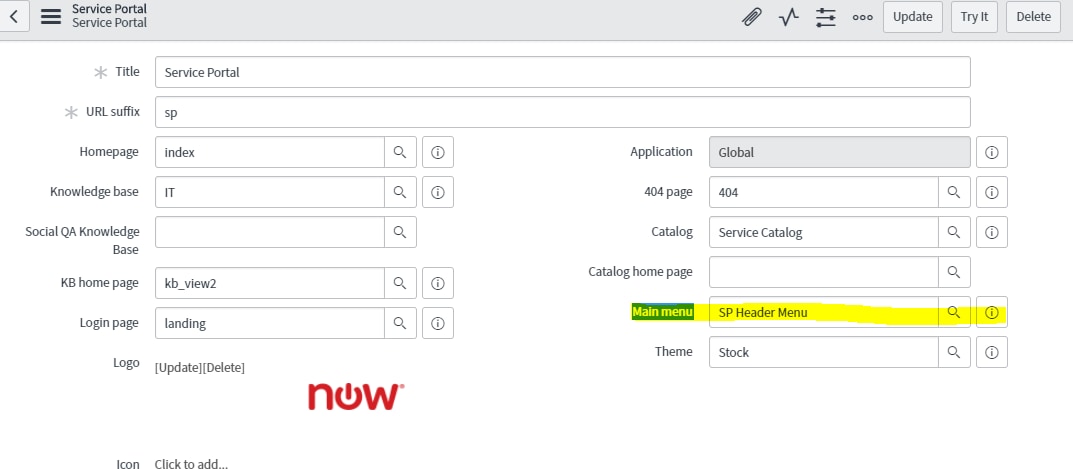Open the activity stream pulse icon
Viewport: 1073px width, 469px height.
point(789,17)
